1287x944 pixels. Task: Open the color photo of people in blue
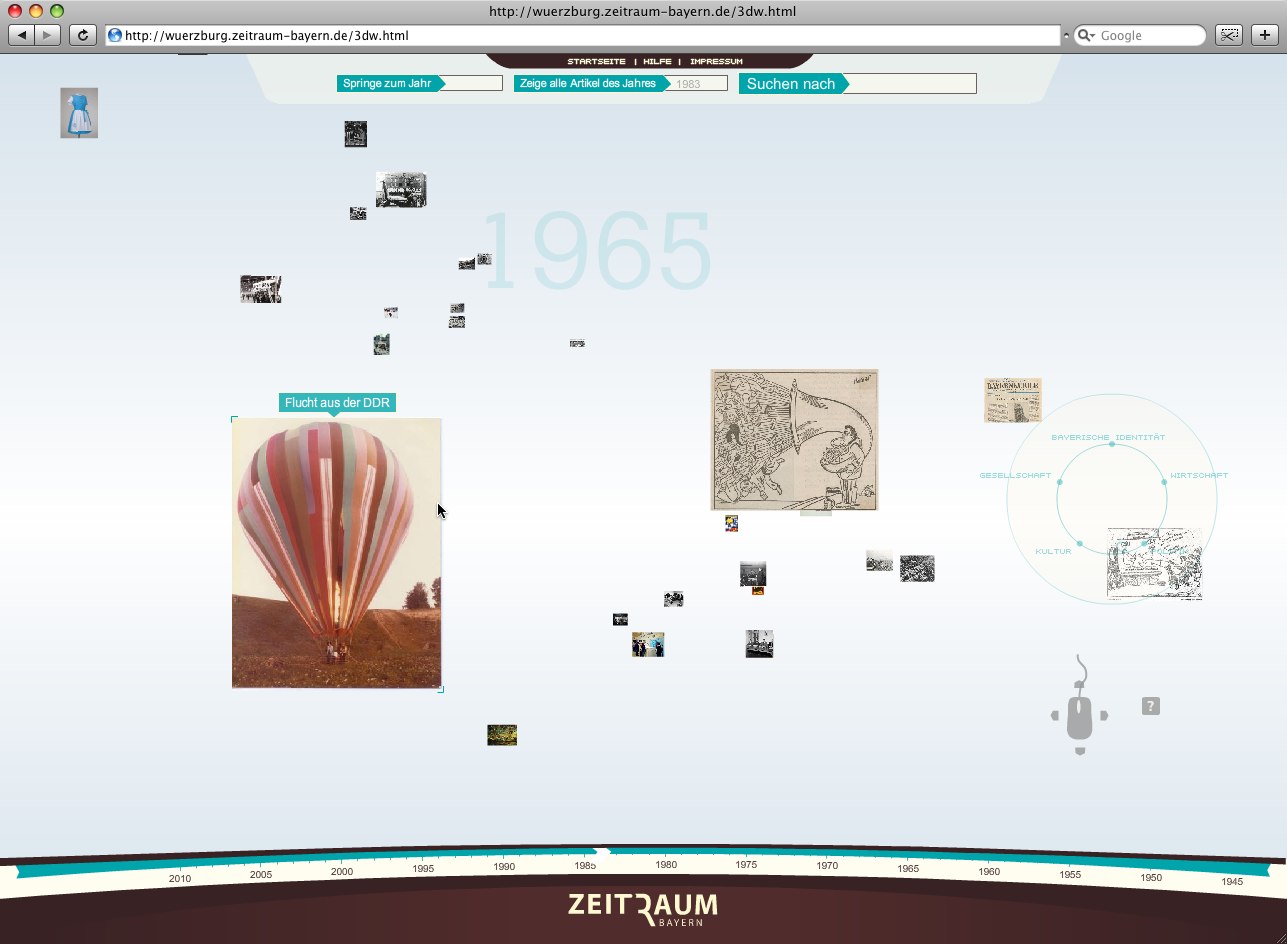648,644
